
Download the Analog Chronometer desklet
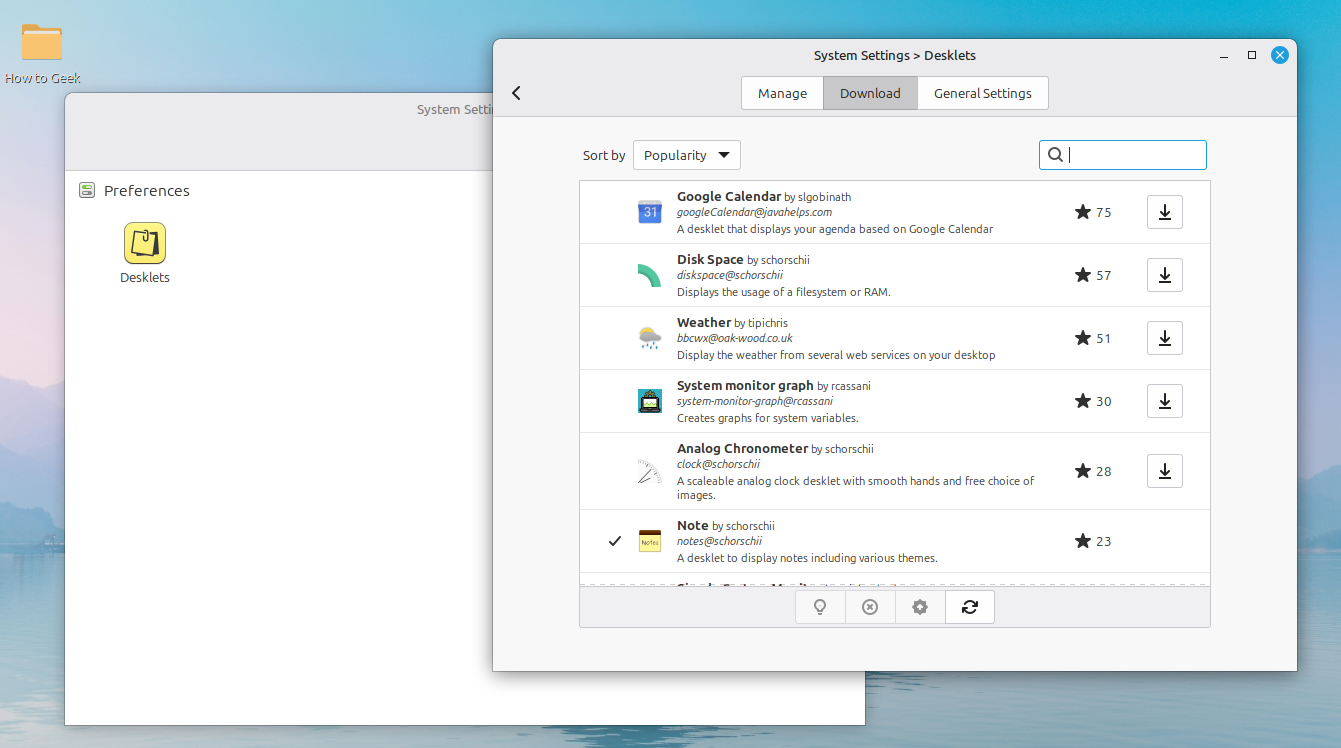pyautogui.click(x=1164, y=471)
